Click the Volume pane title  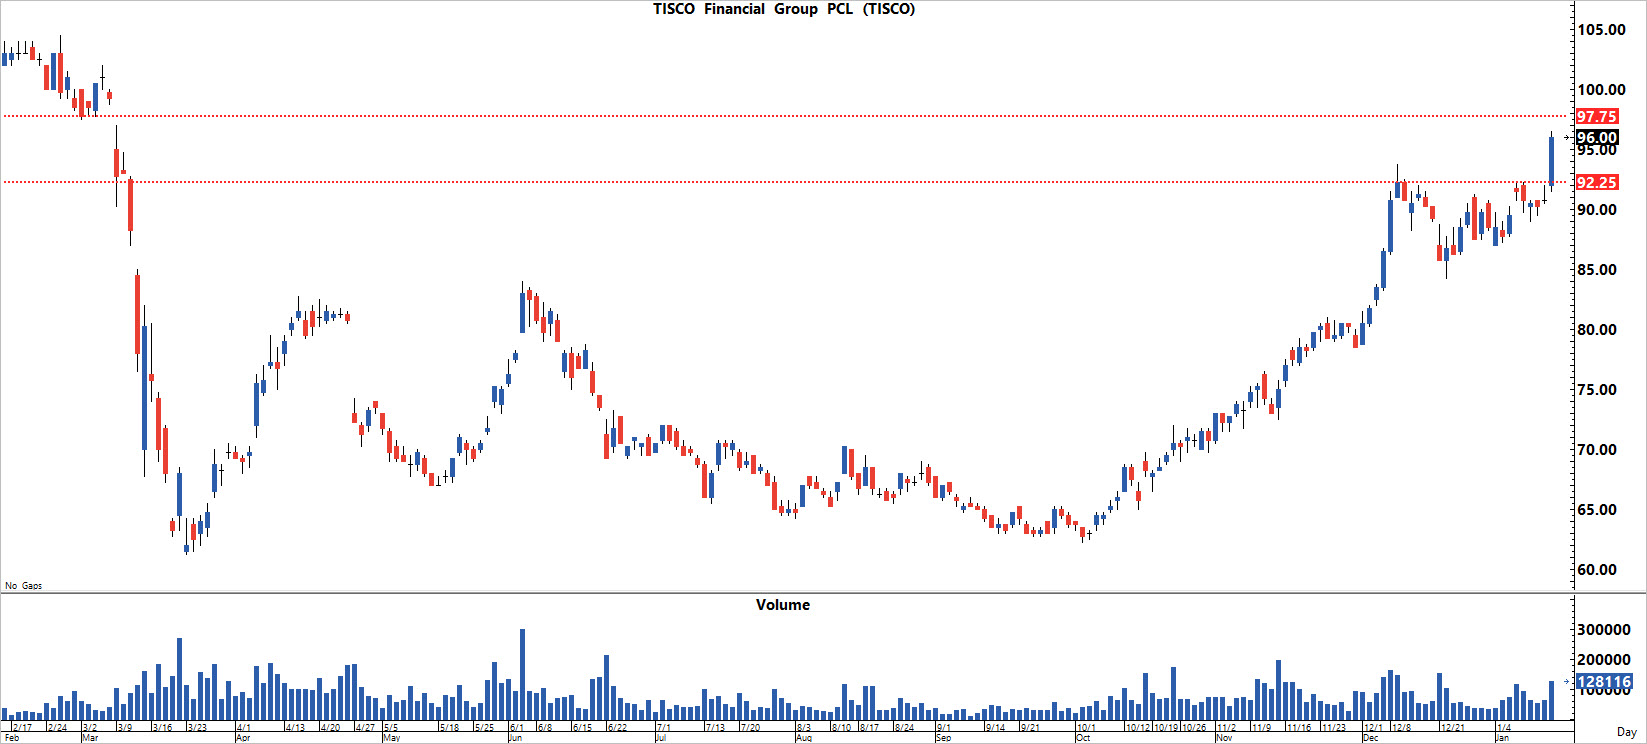tap(783, 605)
